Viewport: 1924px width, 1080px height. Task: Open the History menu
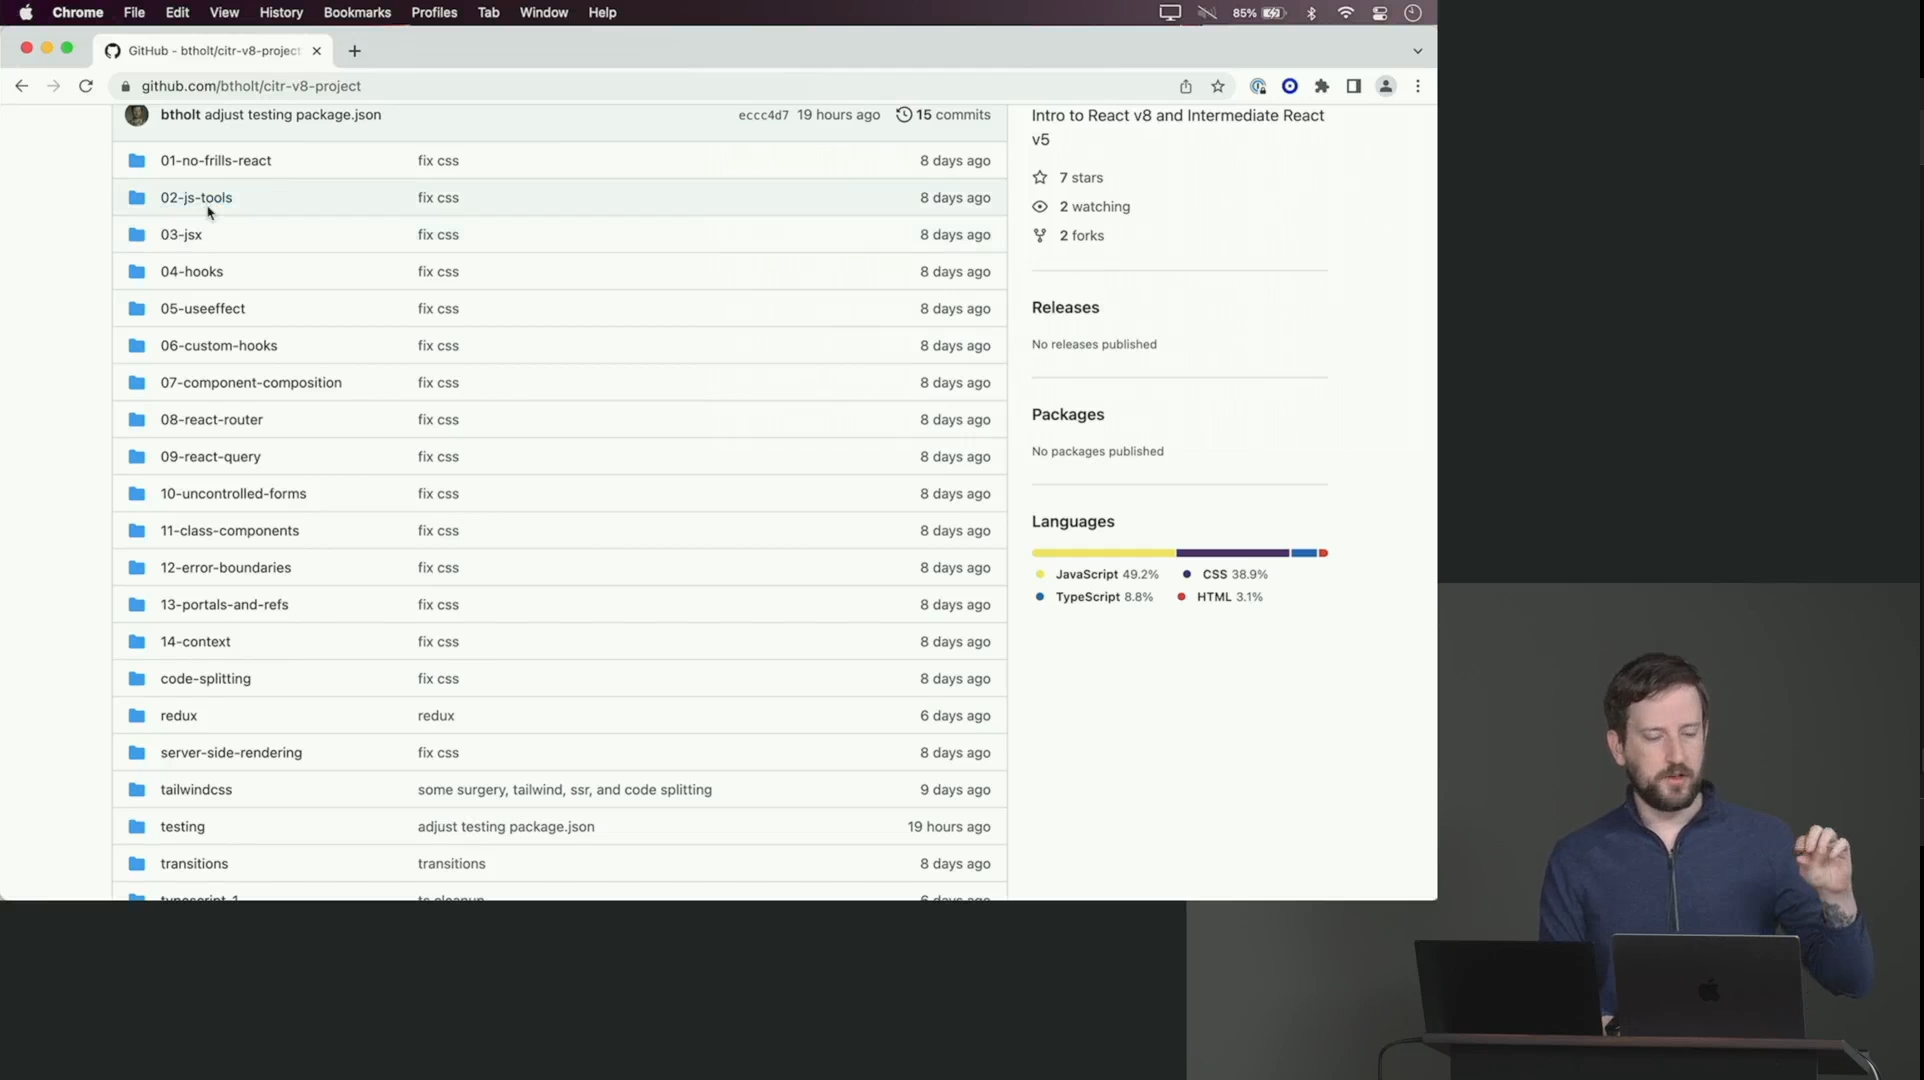(281, 13)
